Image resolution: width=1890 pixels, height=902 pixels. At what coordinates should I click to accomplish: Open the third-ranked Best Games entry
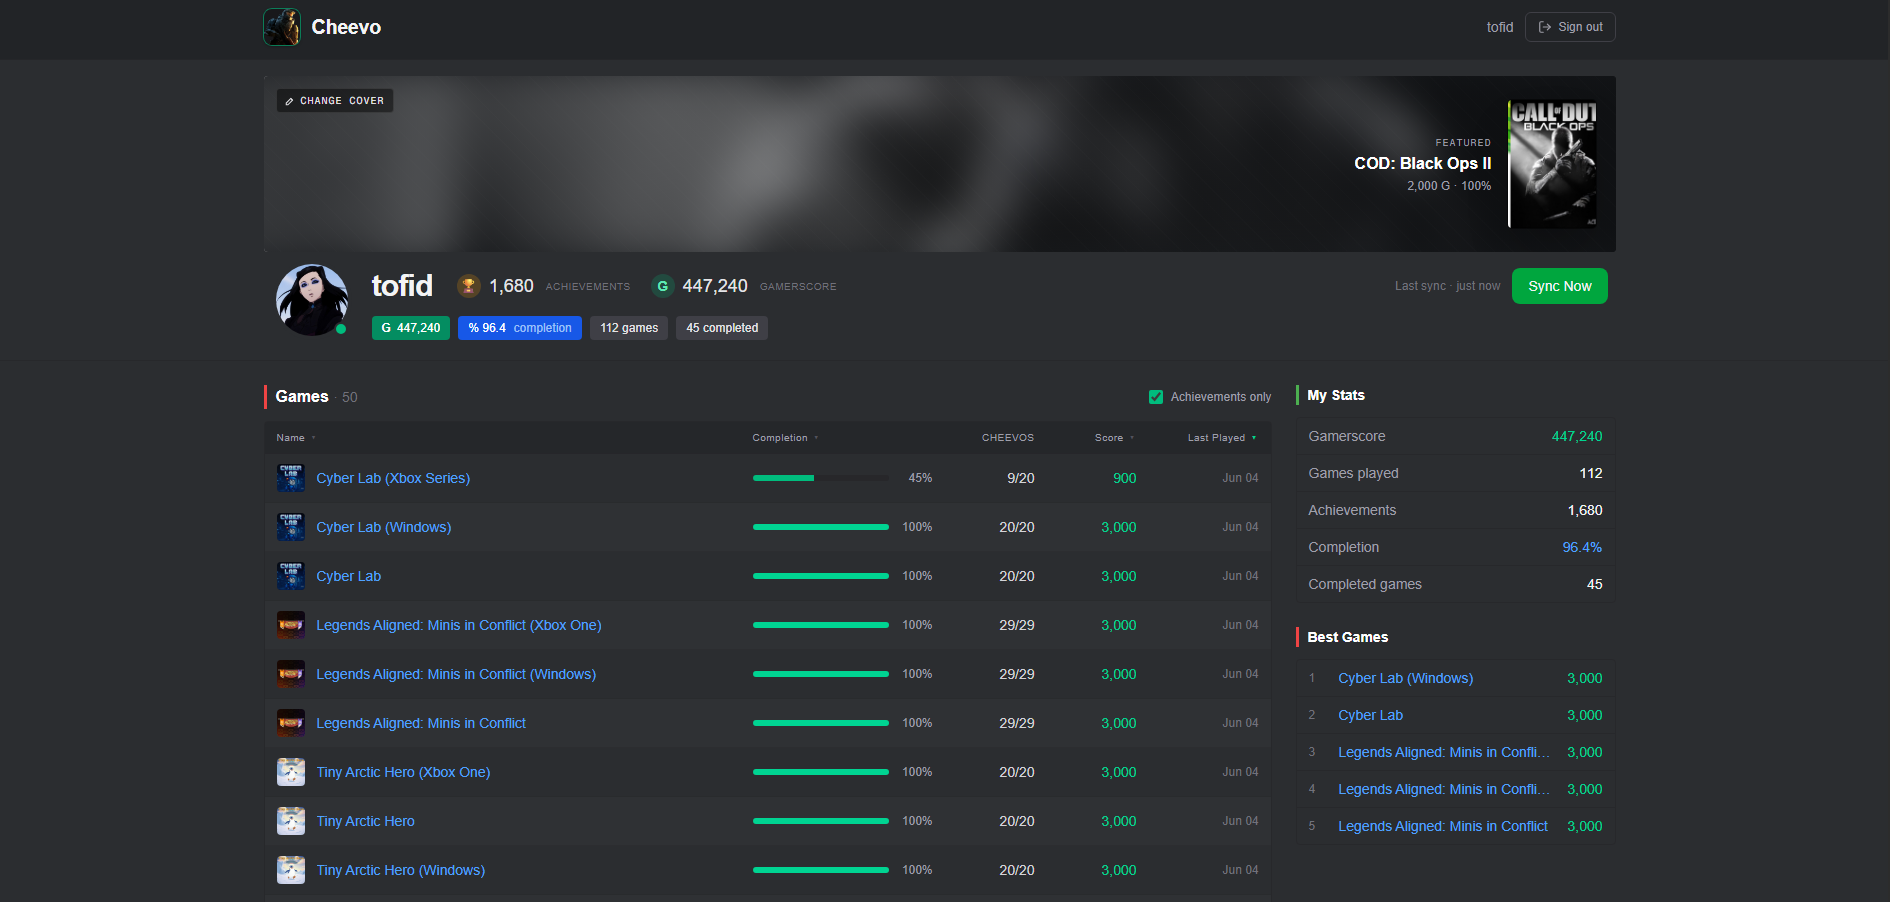[x=1443, y=752]
